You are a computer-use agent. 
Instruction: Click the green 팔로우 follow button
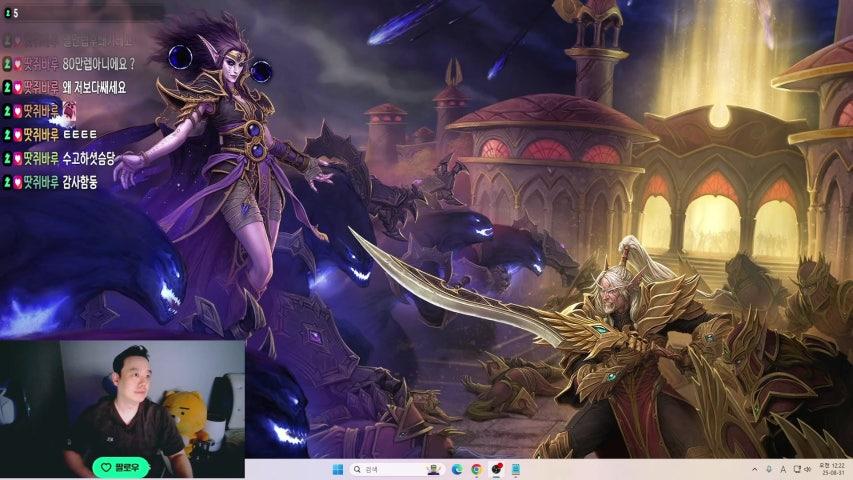point(121,467)
